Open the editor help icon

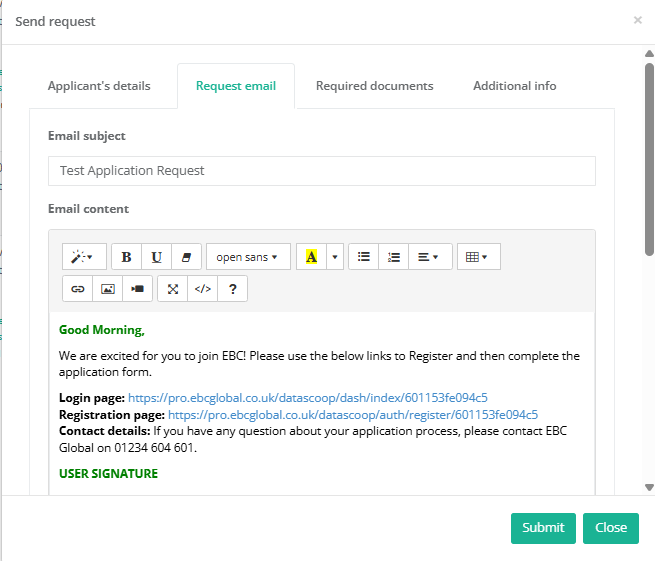pyautogui.click(x=232, y=289)
